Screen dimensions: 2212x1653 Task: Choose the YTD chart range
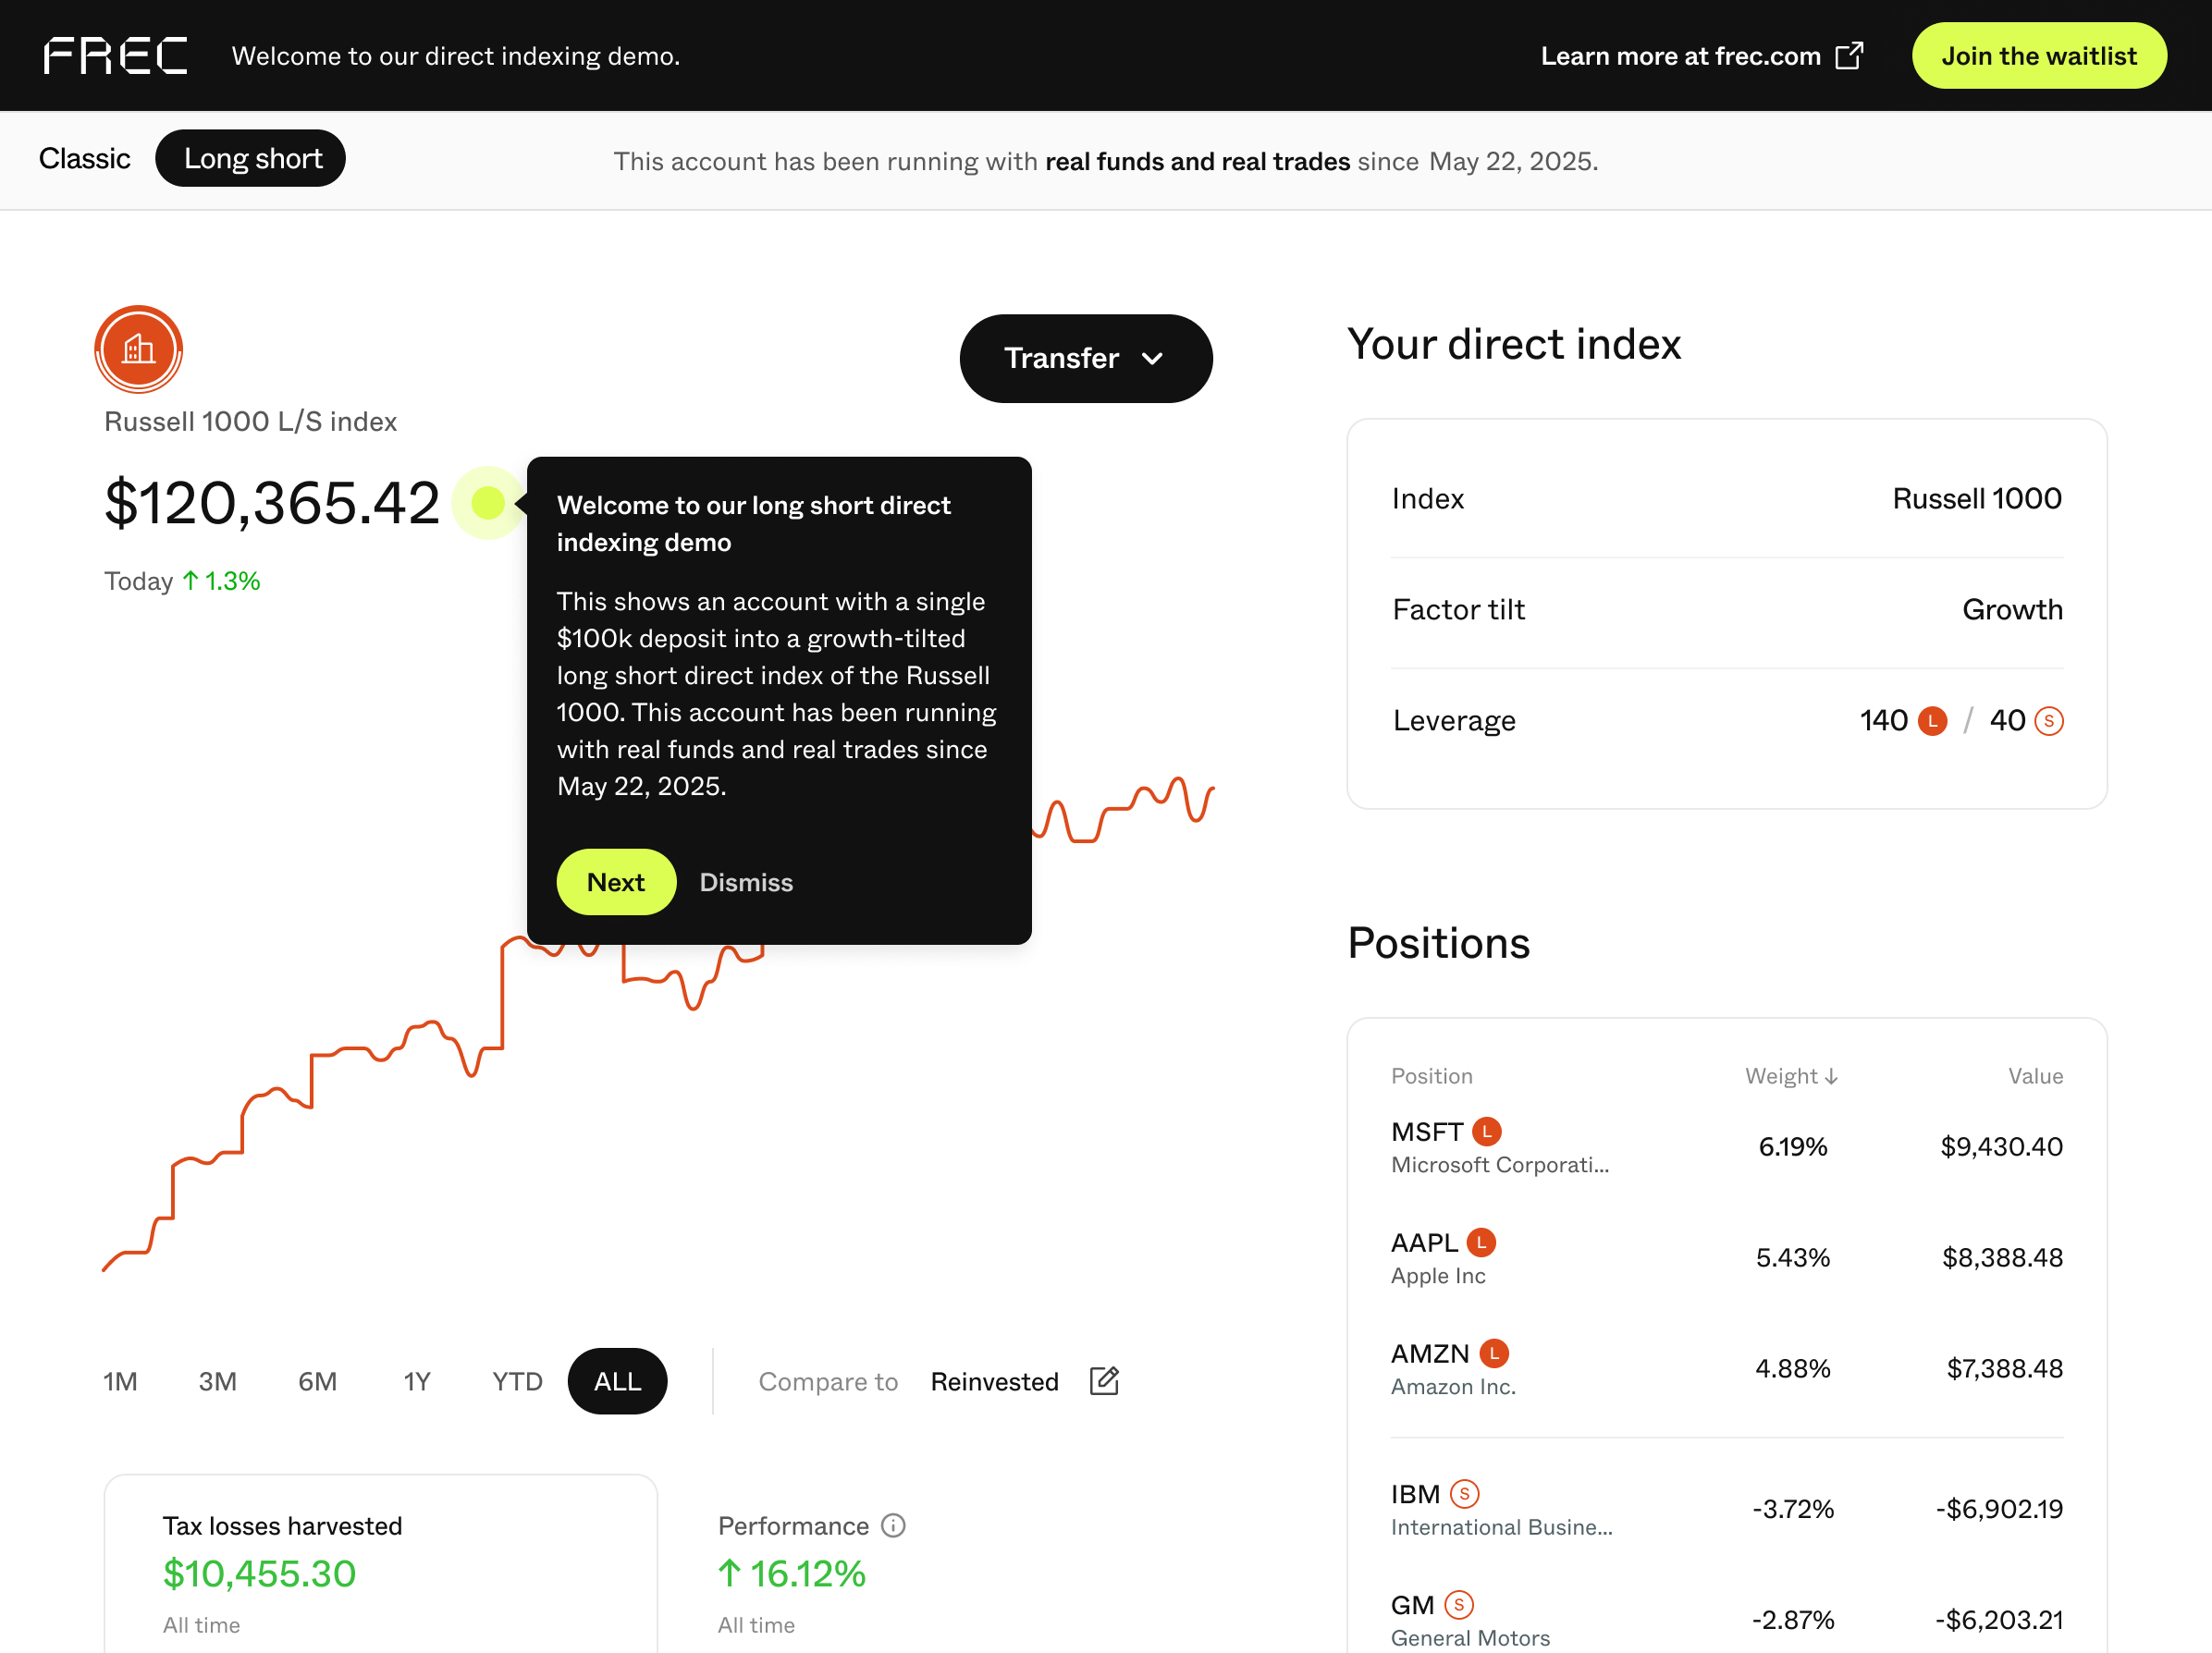pyautogui.click(x=517, y=1381)
